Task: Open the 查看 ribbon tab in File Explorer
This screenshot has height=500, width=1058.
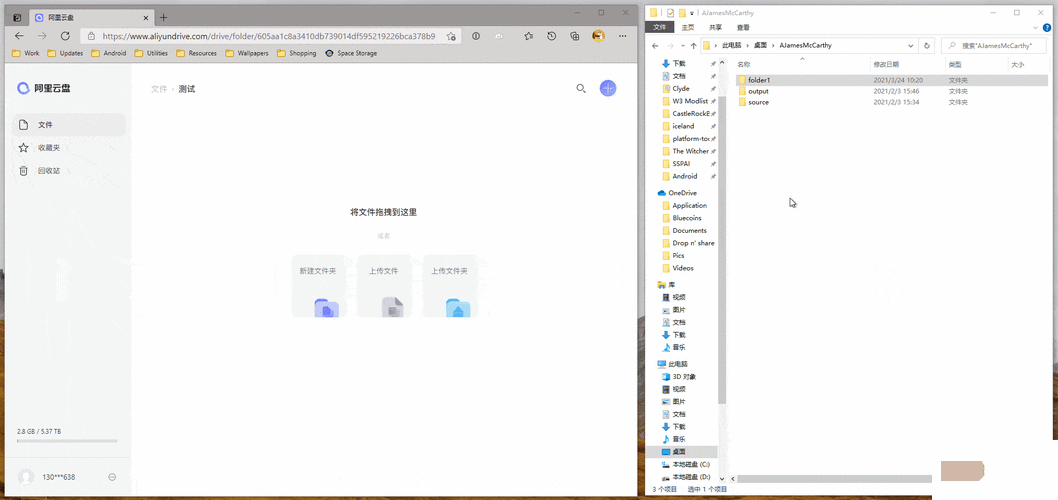Action: pyautogui.click(x=743, y=28)
